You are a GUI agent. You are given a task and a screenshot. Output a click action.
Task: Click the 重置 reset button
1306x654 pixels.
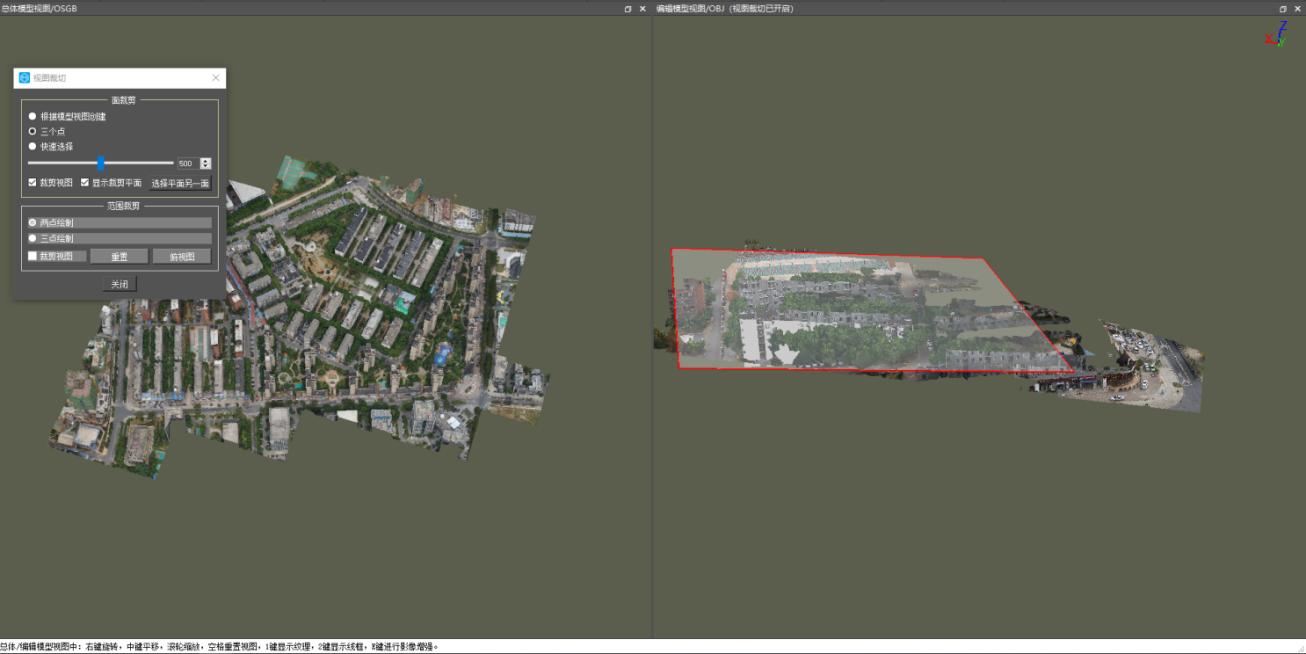119,256
